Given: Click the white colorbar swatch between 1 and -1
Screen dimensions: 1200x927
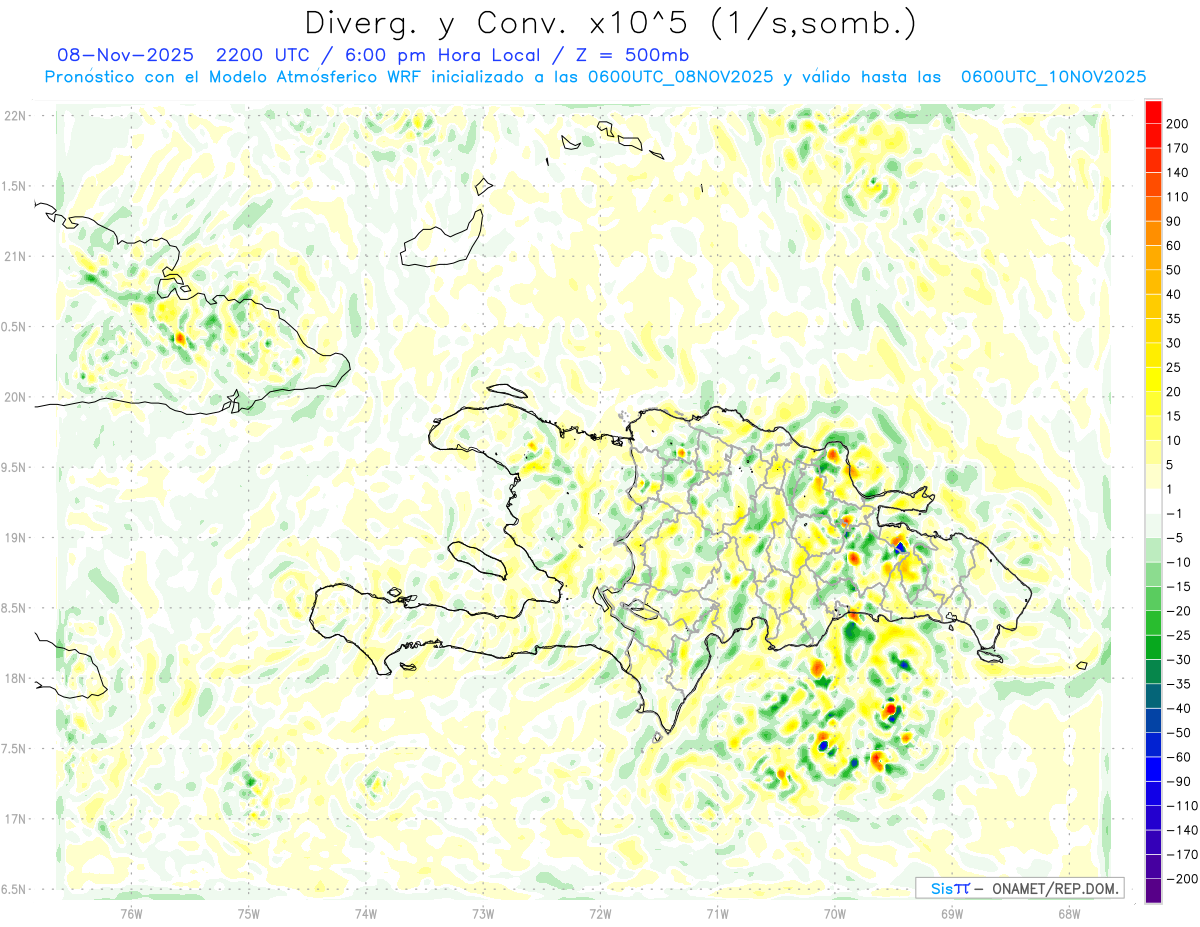Looking at the screenshot, I should click(1154, 501).
